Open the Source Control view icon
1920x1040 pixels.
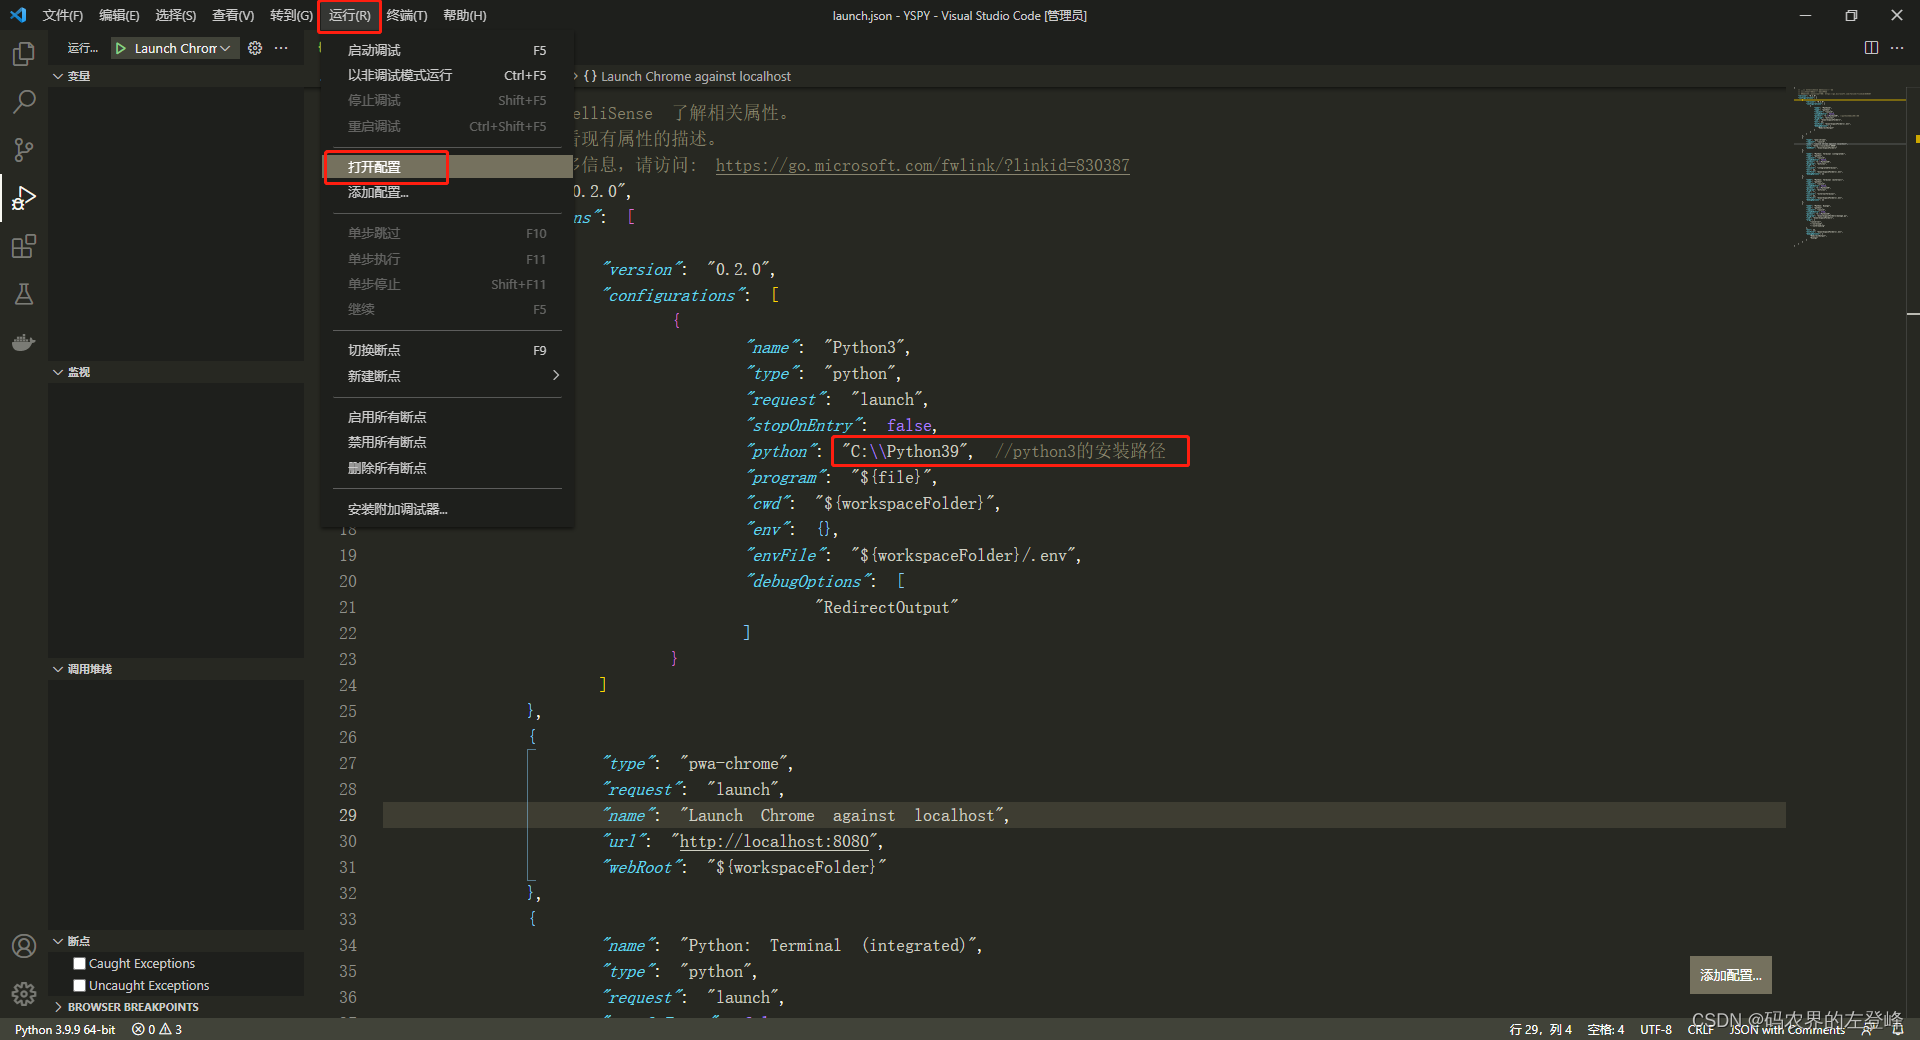24,150
